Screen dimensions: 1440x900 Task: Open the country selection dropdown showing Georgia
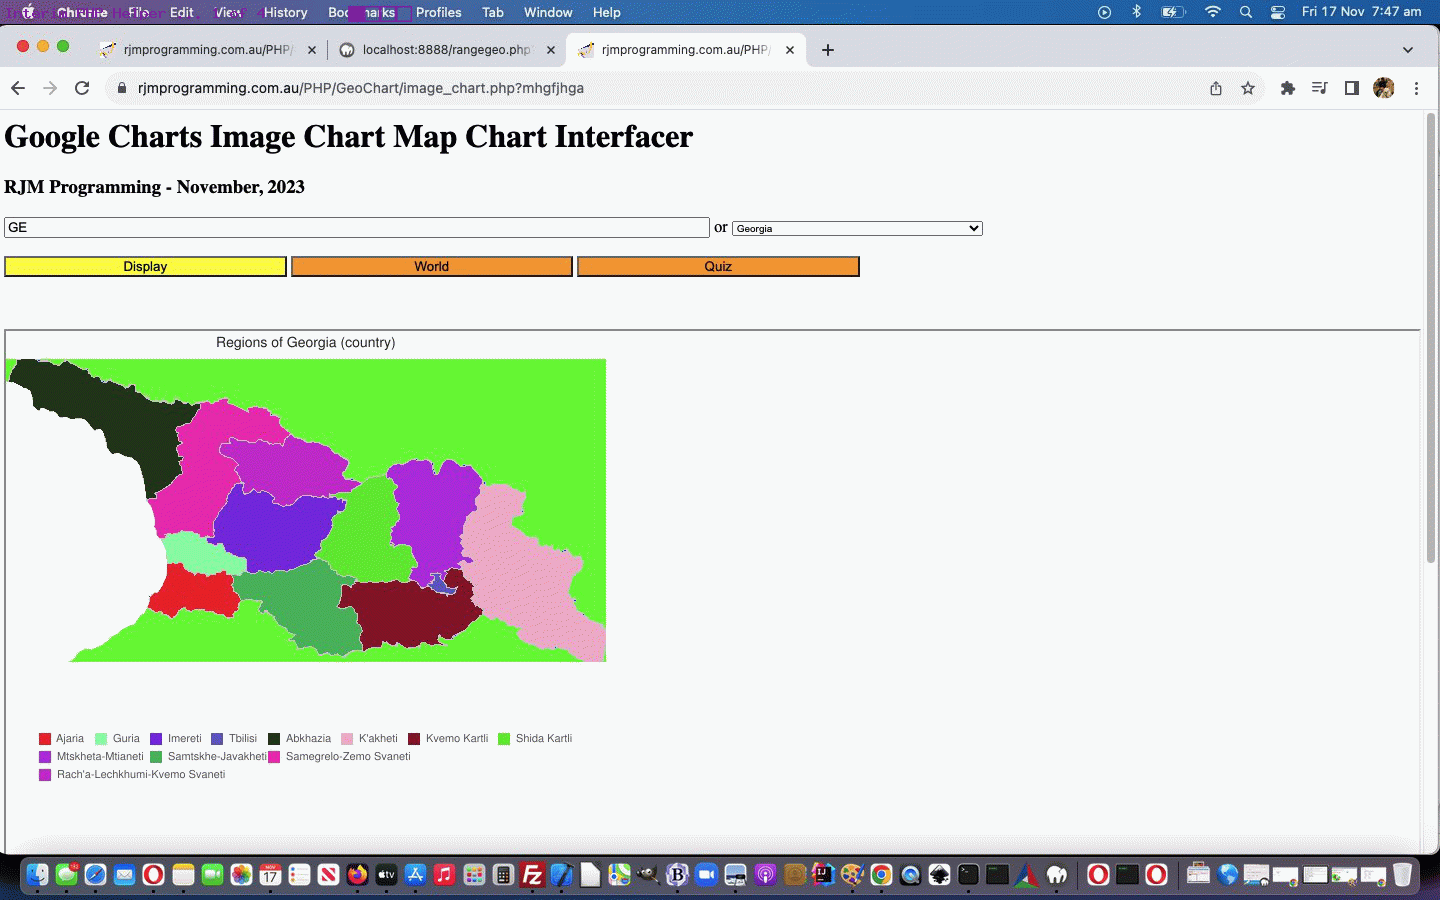857,228
